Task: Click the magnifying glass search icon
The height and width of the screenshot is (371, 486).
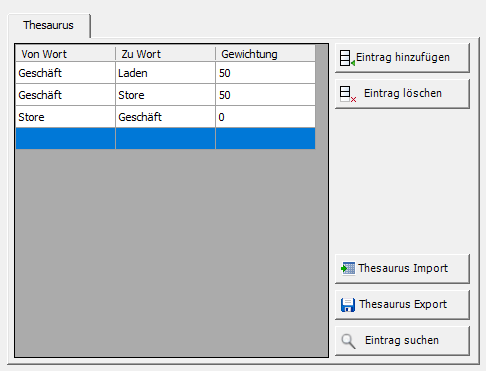Action: (348, 341)
